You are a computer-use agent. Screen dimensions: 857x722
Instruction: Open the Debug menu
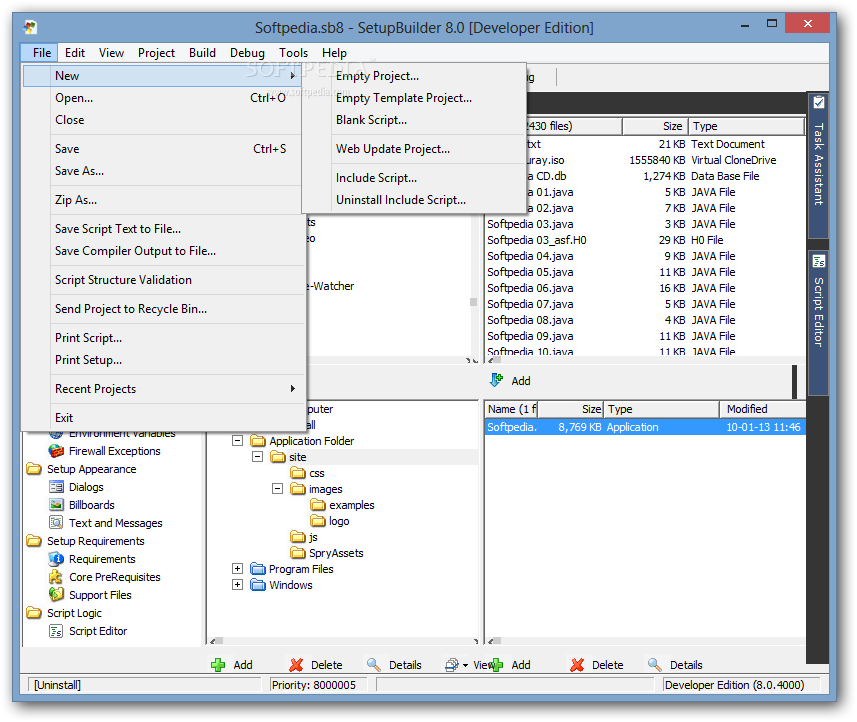click(247, 53)
